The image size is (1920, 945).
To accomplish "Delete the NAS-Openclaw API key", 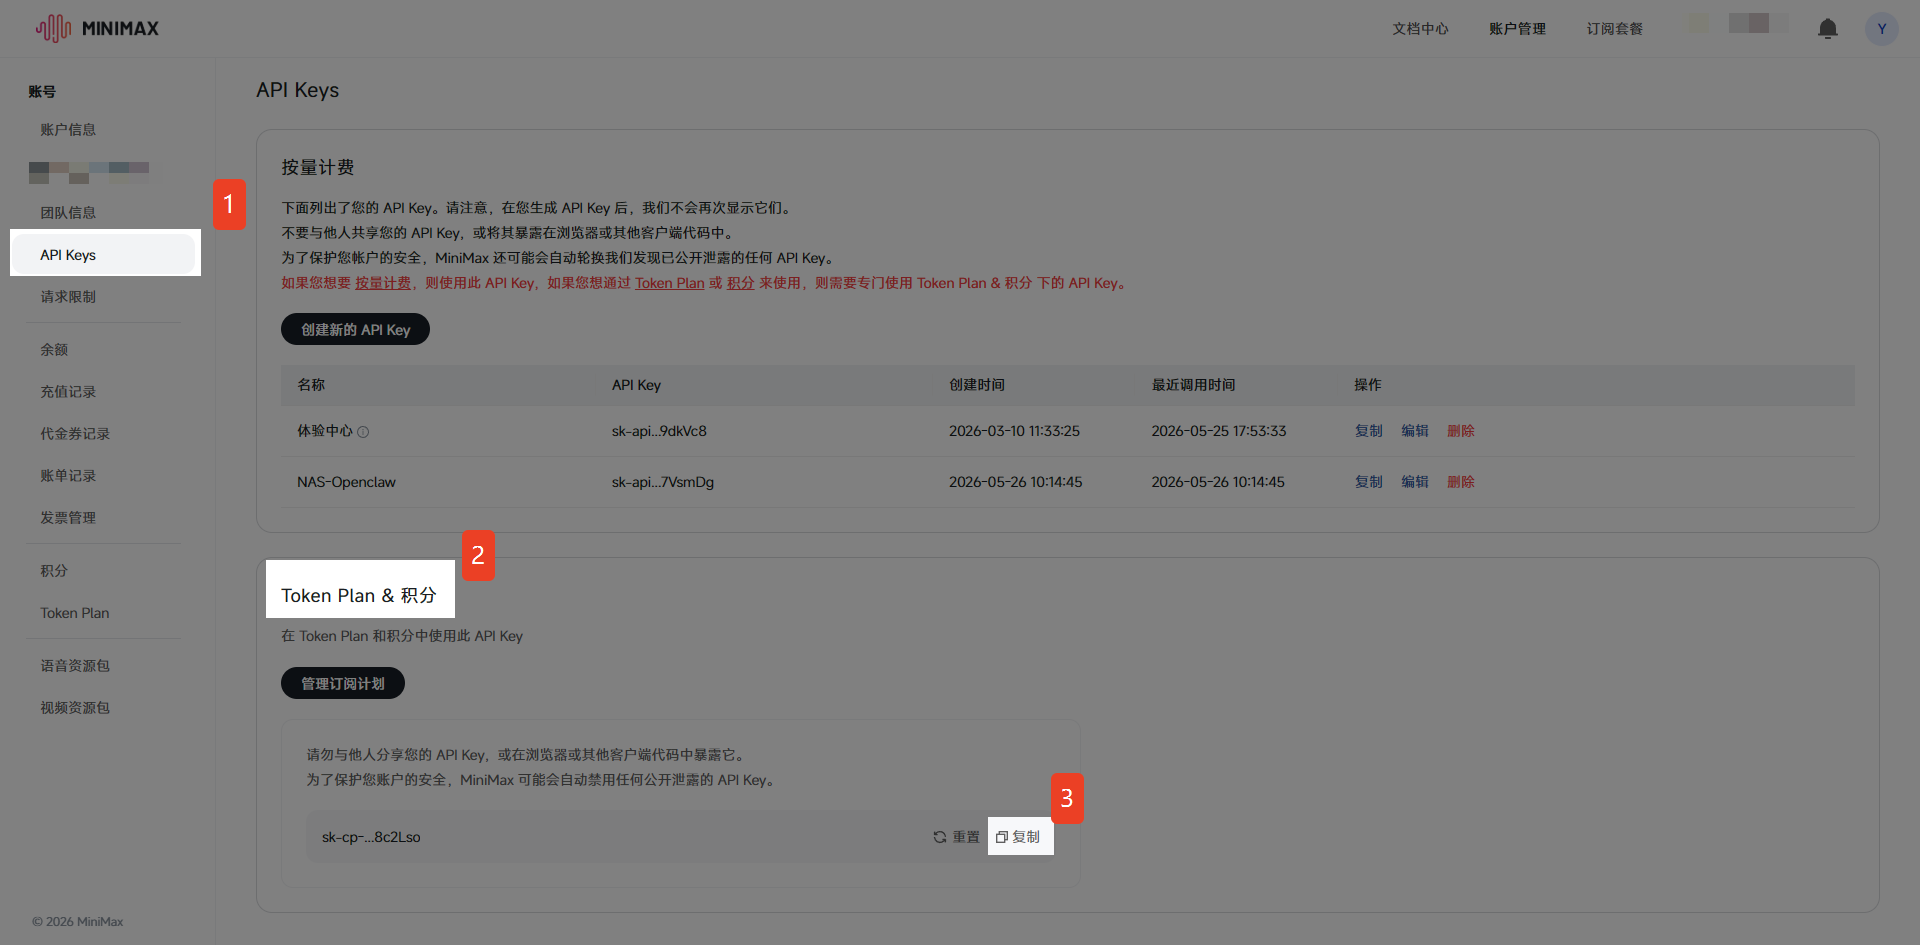I will coord(1461,482).
